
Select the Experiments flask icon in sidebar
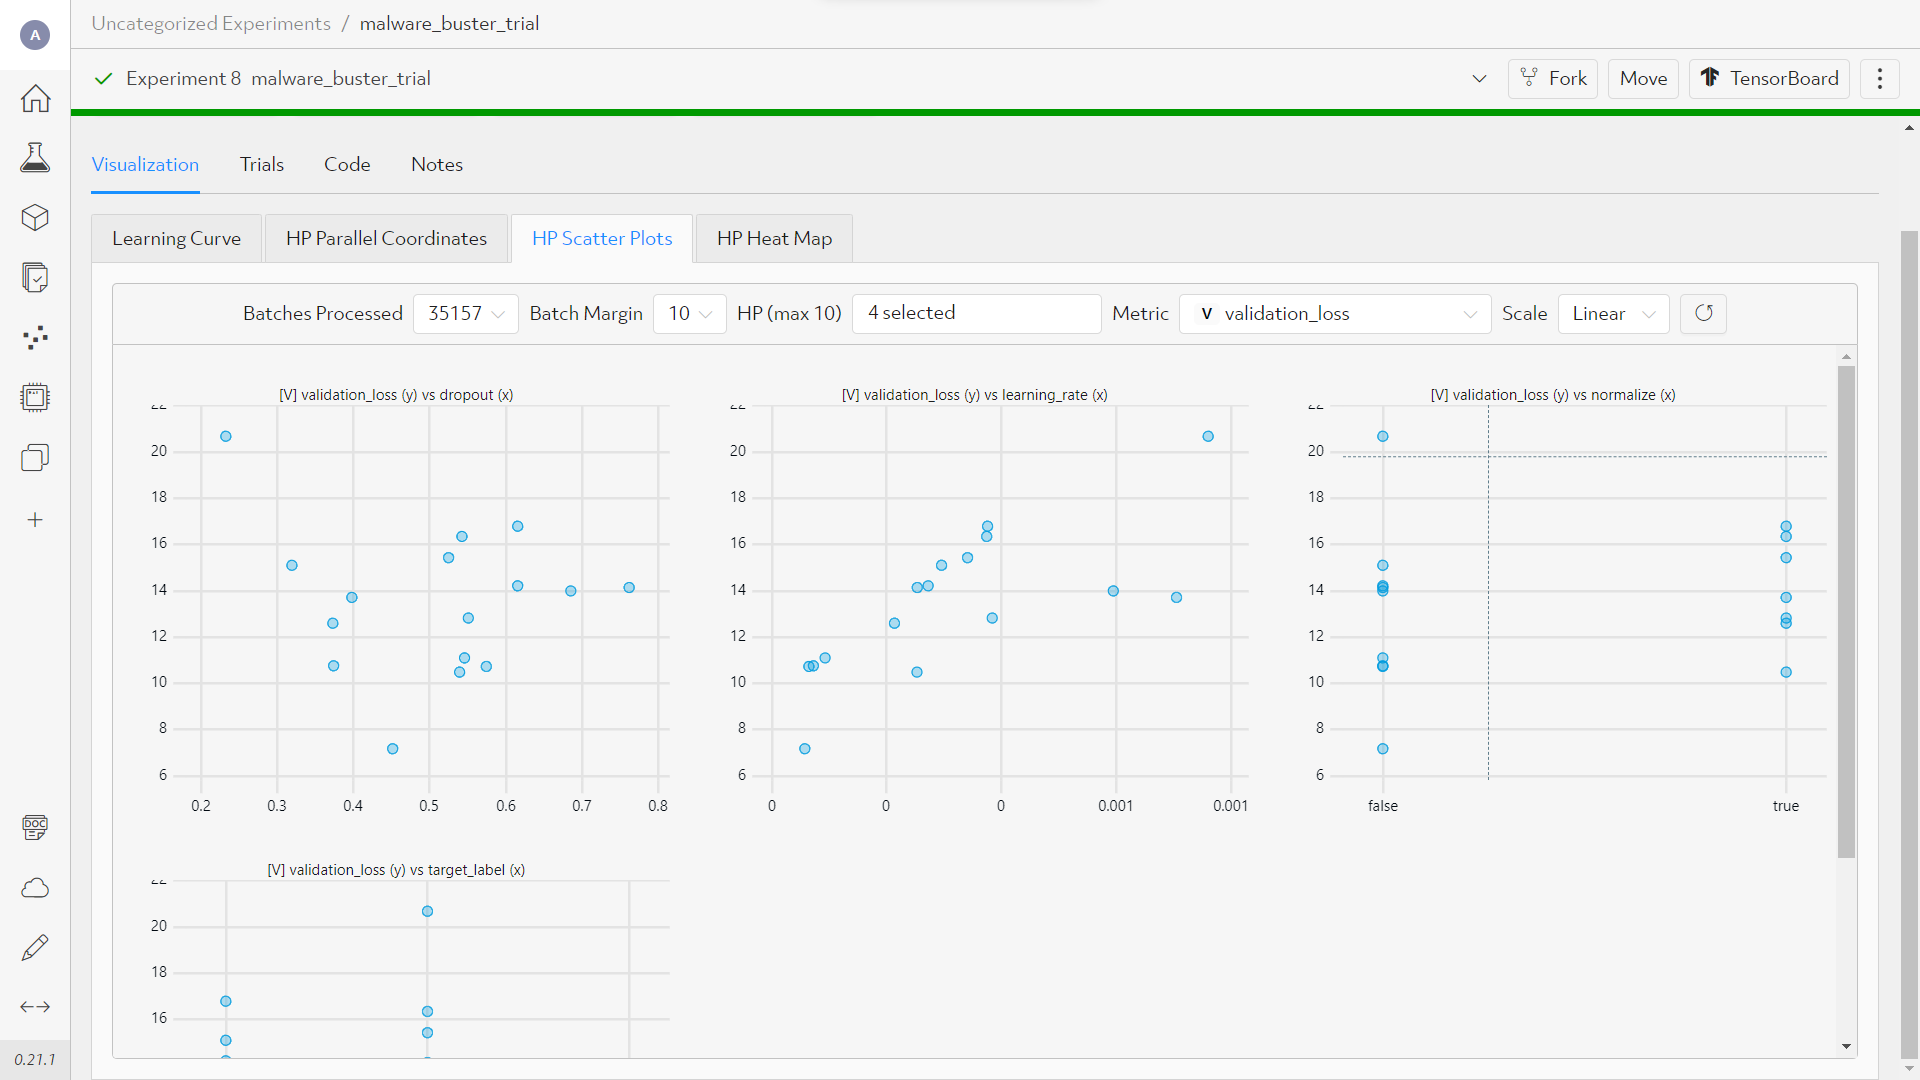coord(35,157)
